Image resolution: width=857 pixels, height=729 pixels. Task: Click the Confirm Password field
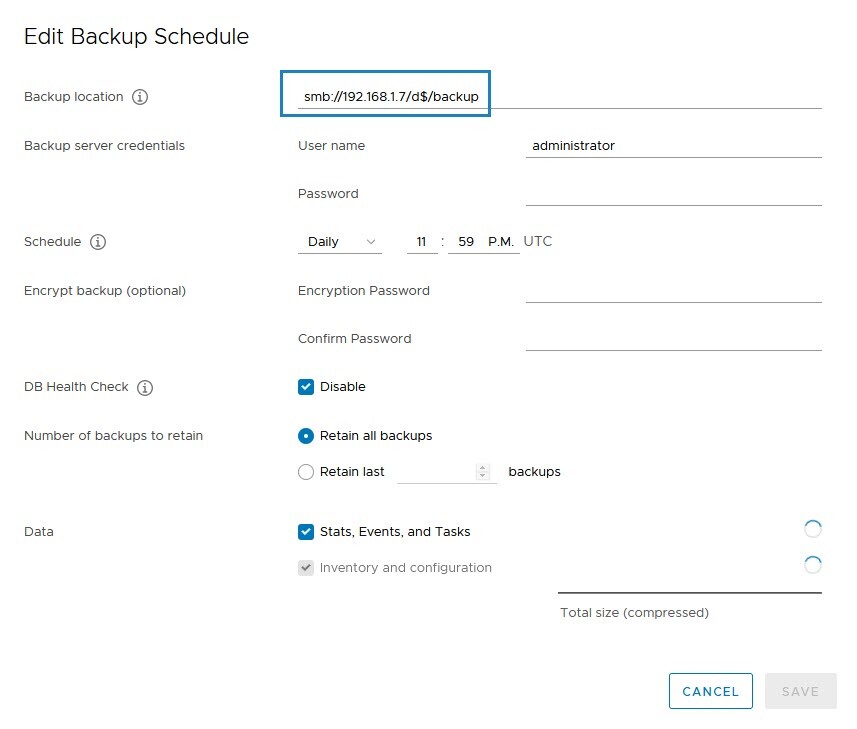pyautogui.click(x=673, y=339)
